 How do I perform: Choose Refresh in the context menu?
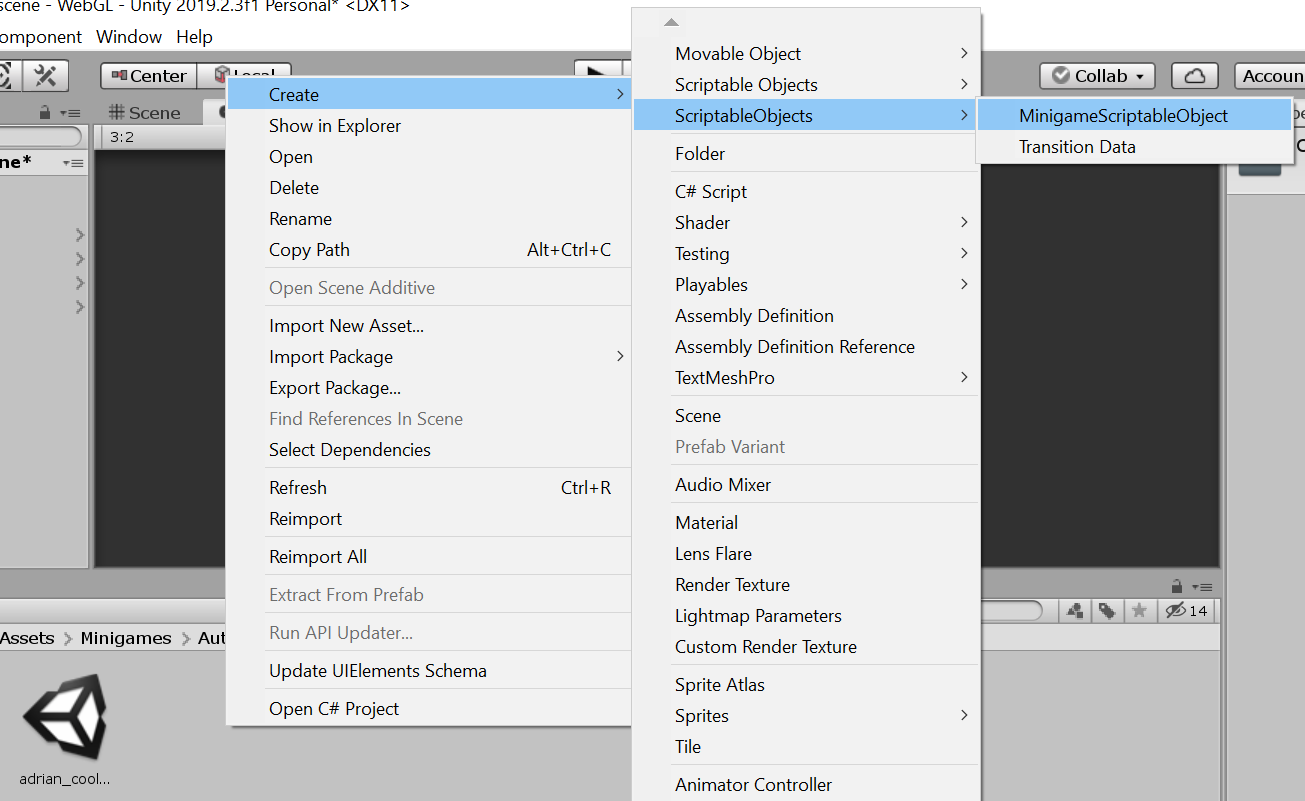(x=429, y=488)
